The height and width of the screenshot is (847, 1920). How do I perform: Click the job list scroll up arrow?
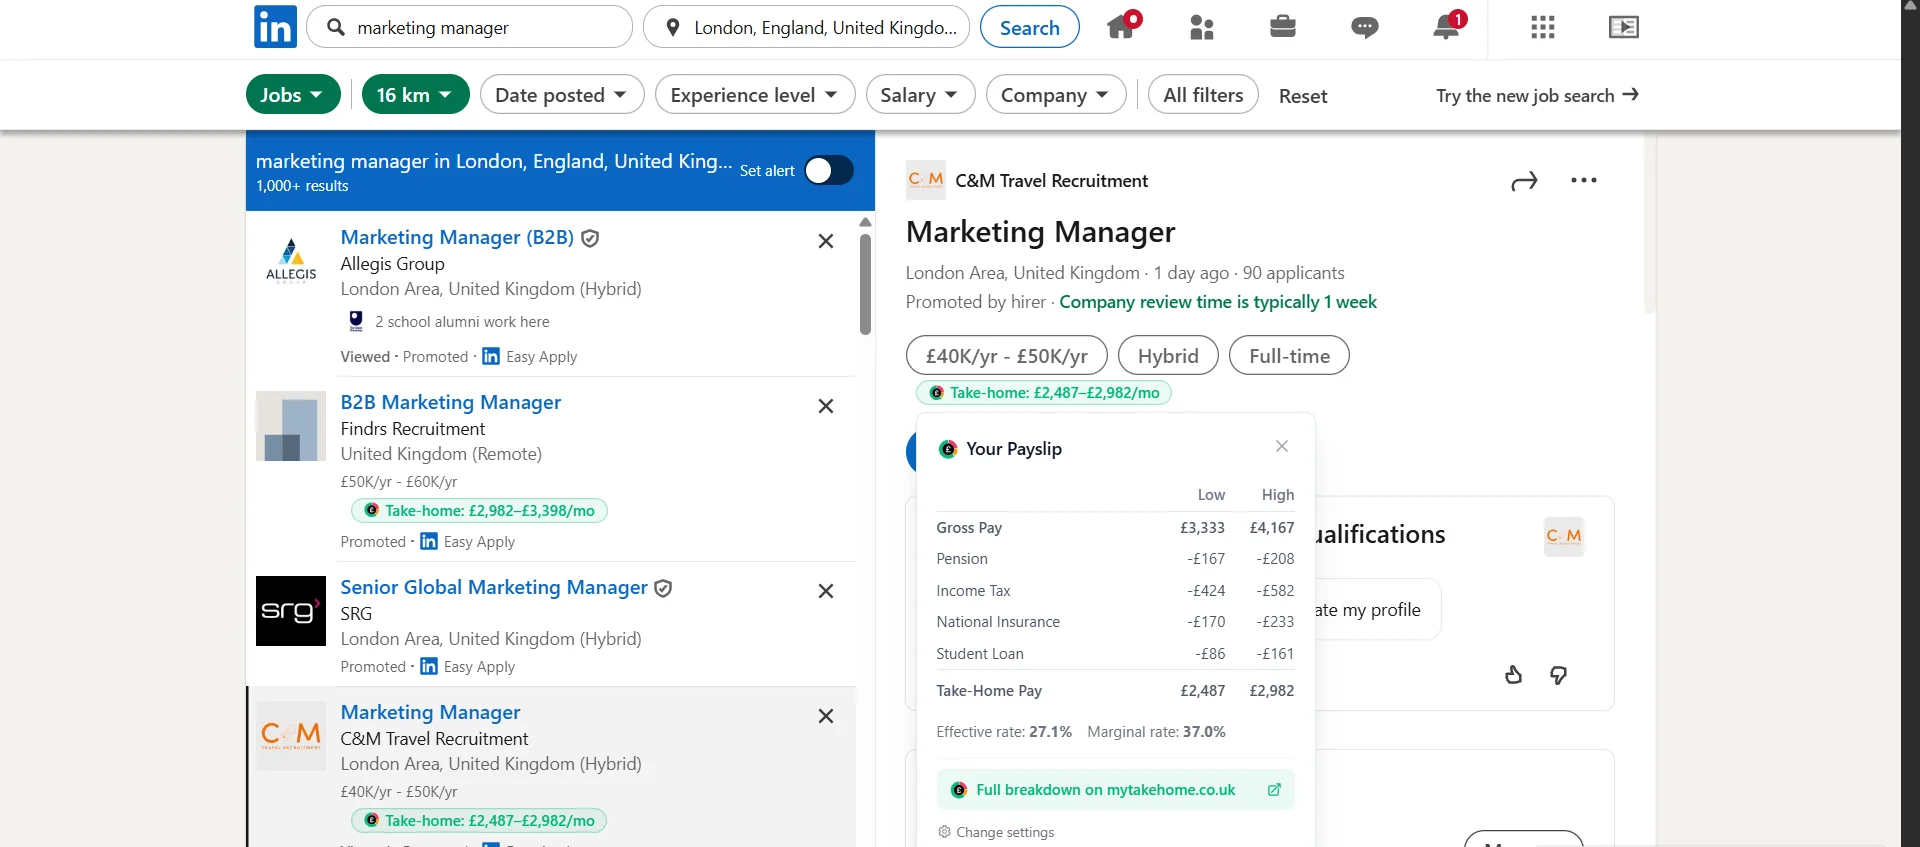[x=866, y=222]
